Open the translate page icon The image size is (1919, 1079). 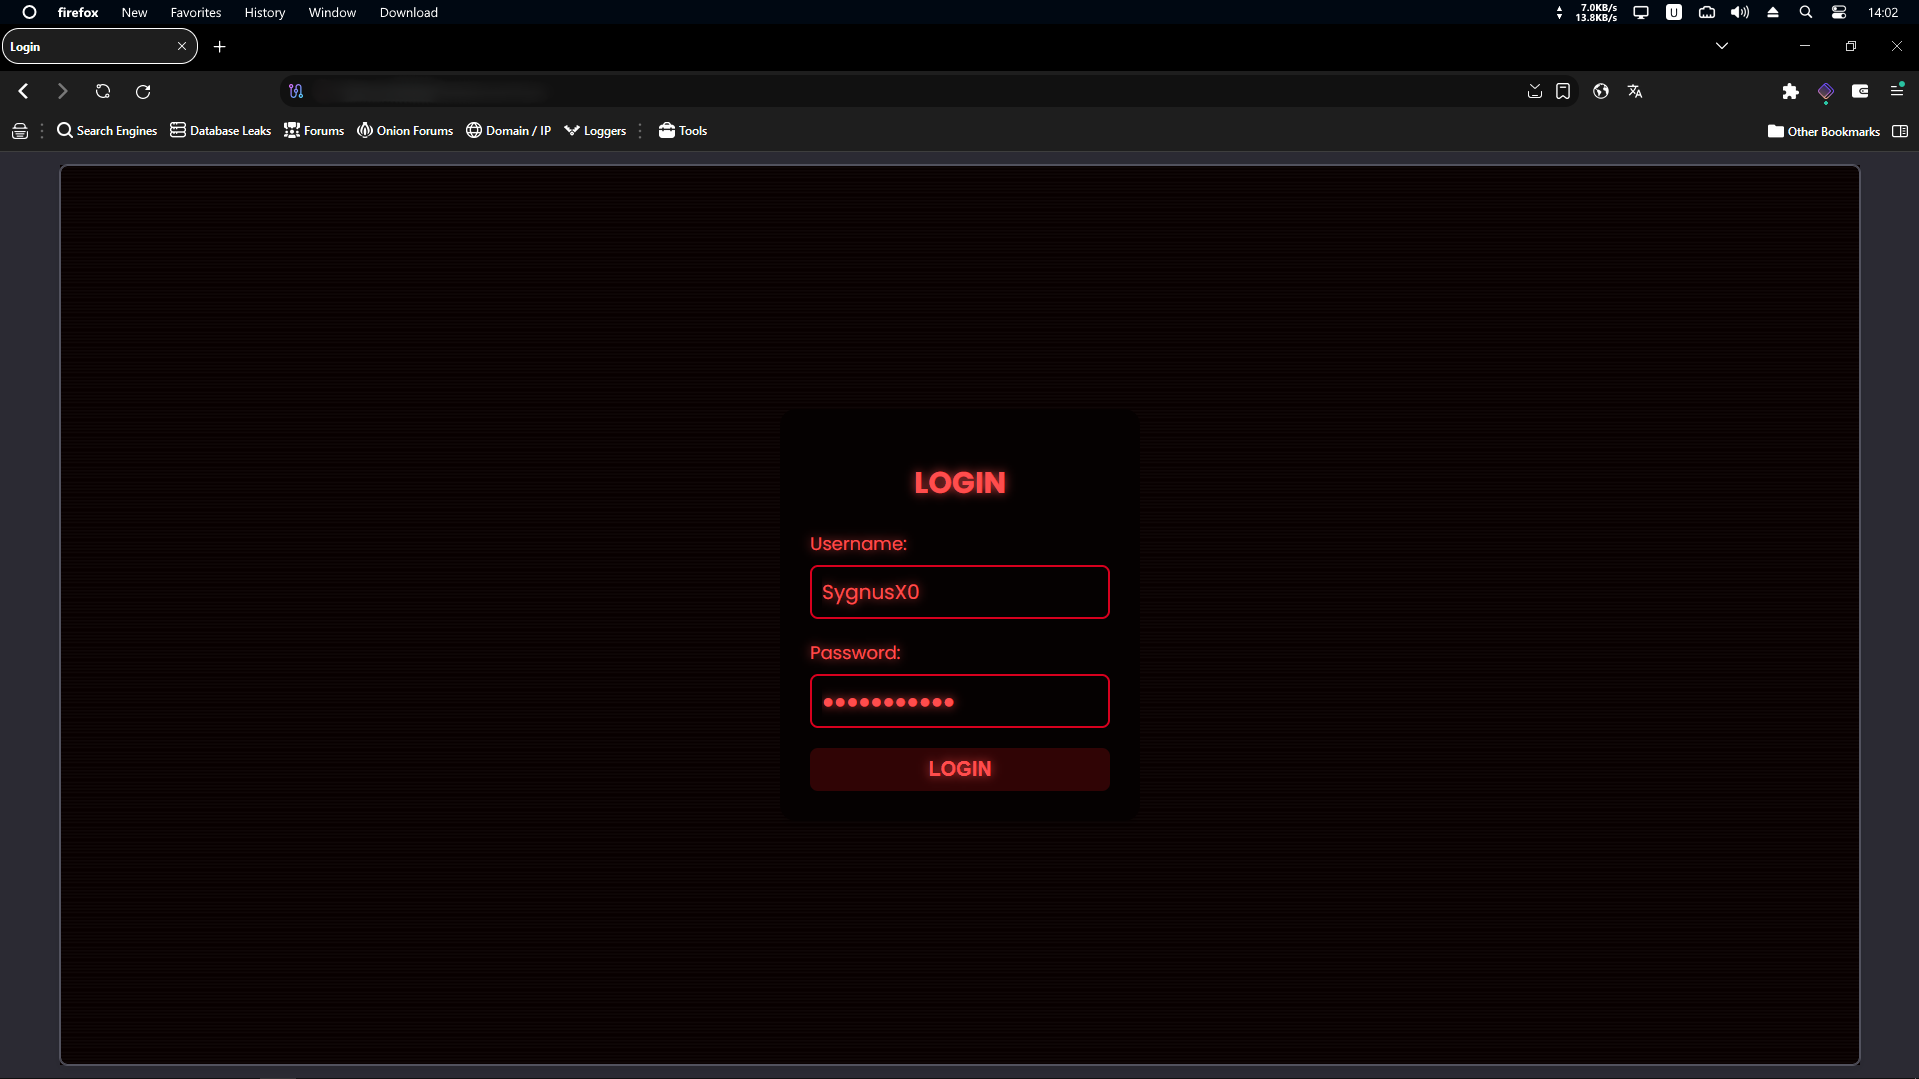click(x=1635, y=91)
